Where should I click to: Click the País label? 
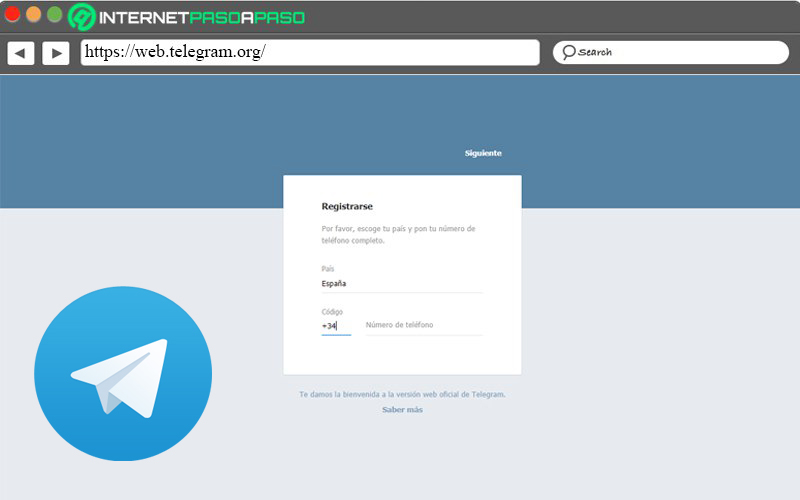coord(328,268)
